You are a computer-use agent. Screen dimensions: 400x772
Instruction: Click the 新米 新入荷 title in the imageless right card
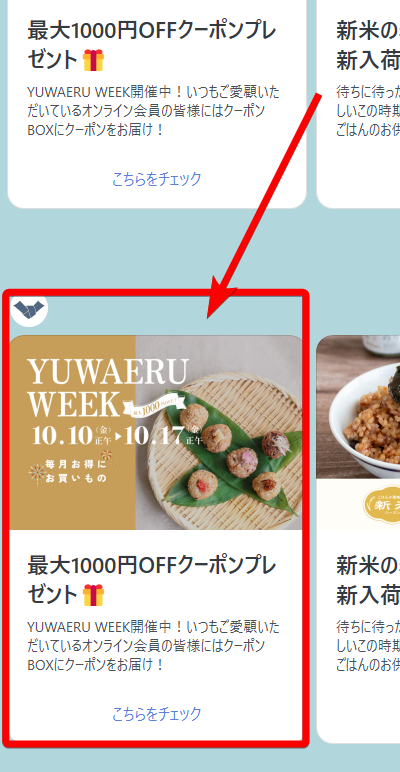pos(368,46)
